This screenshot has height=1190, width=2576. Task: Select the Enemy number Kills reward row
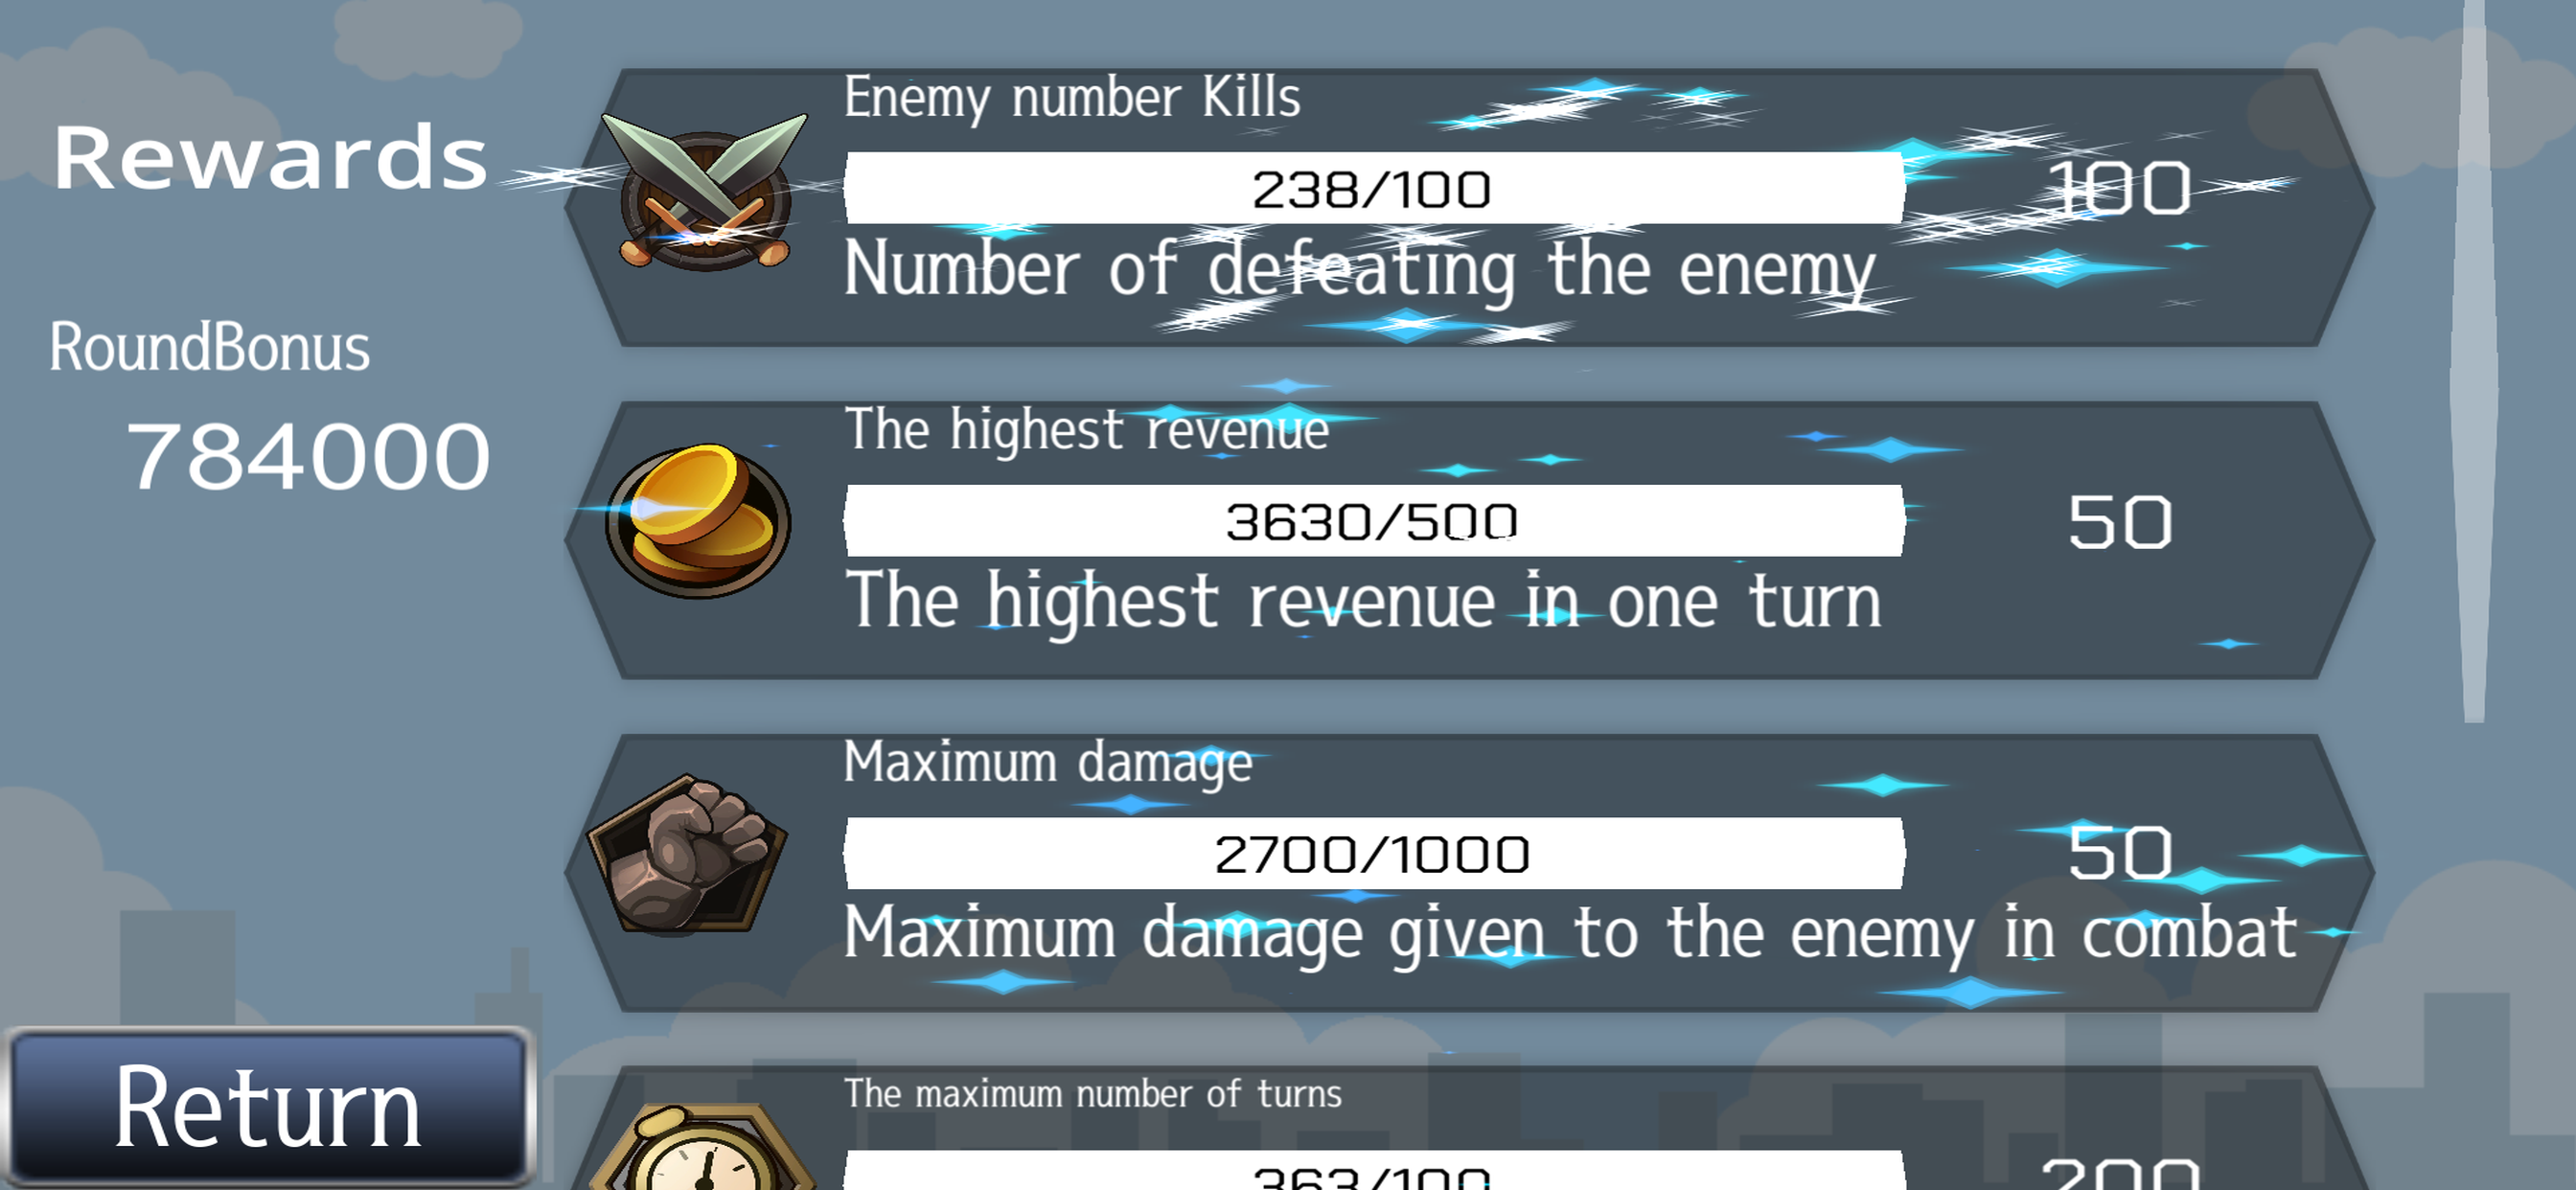[x=1469, y=208]
